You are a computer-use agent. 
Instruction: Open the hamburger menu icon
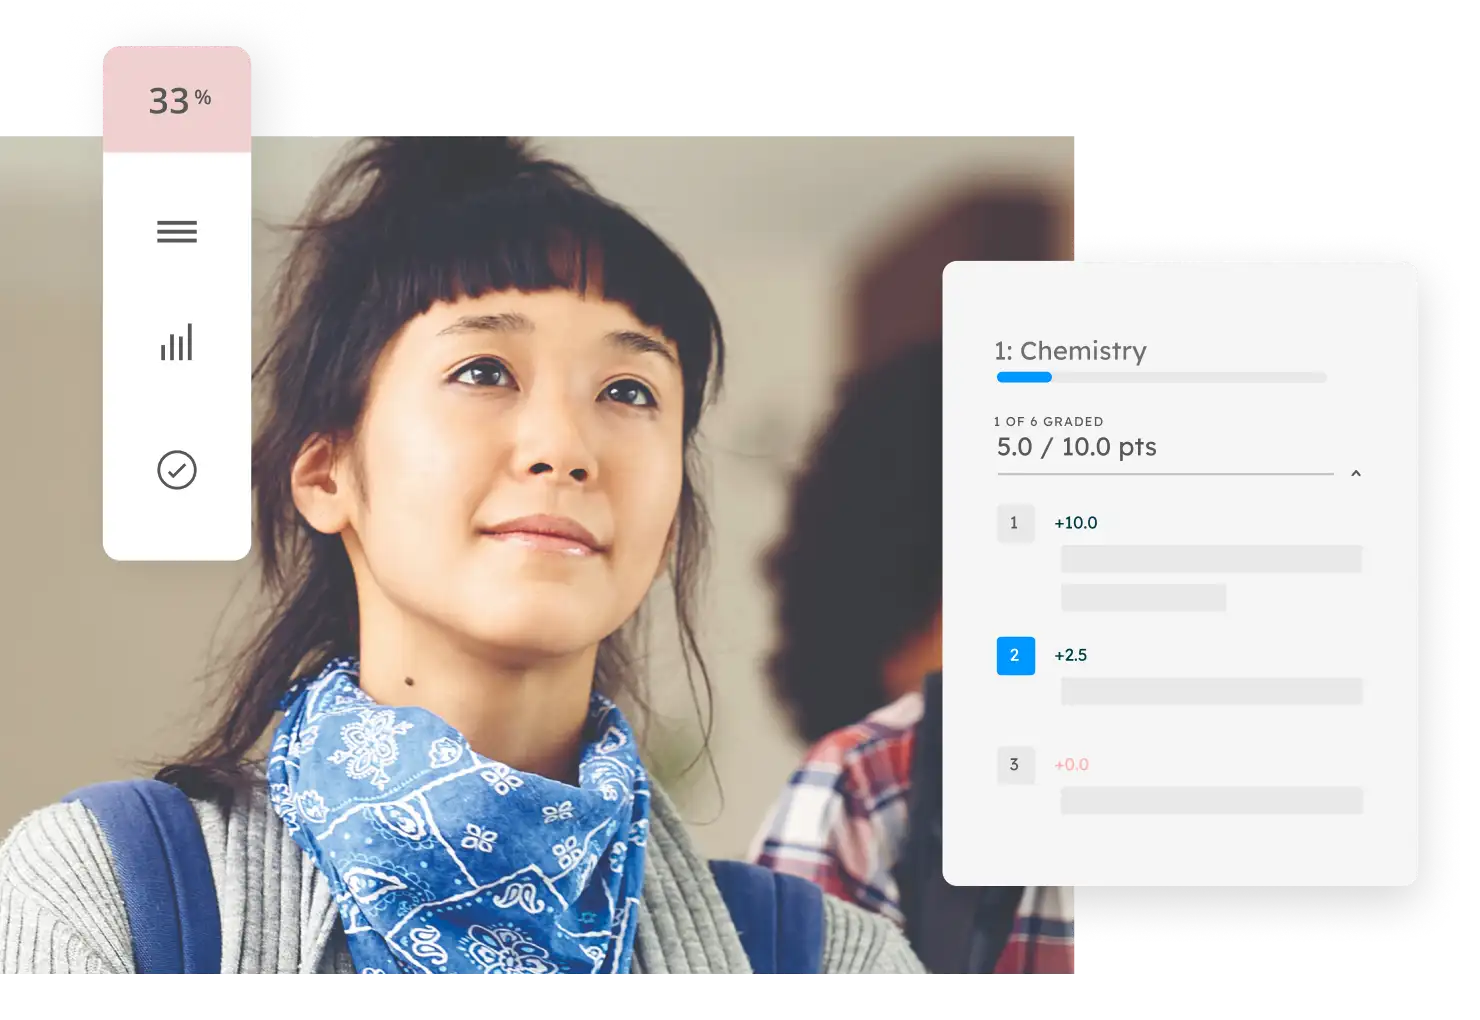177,232
